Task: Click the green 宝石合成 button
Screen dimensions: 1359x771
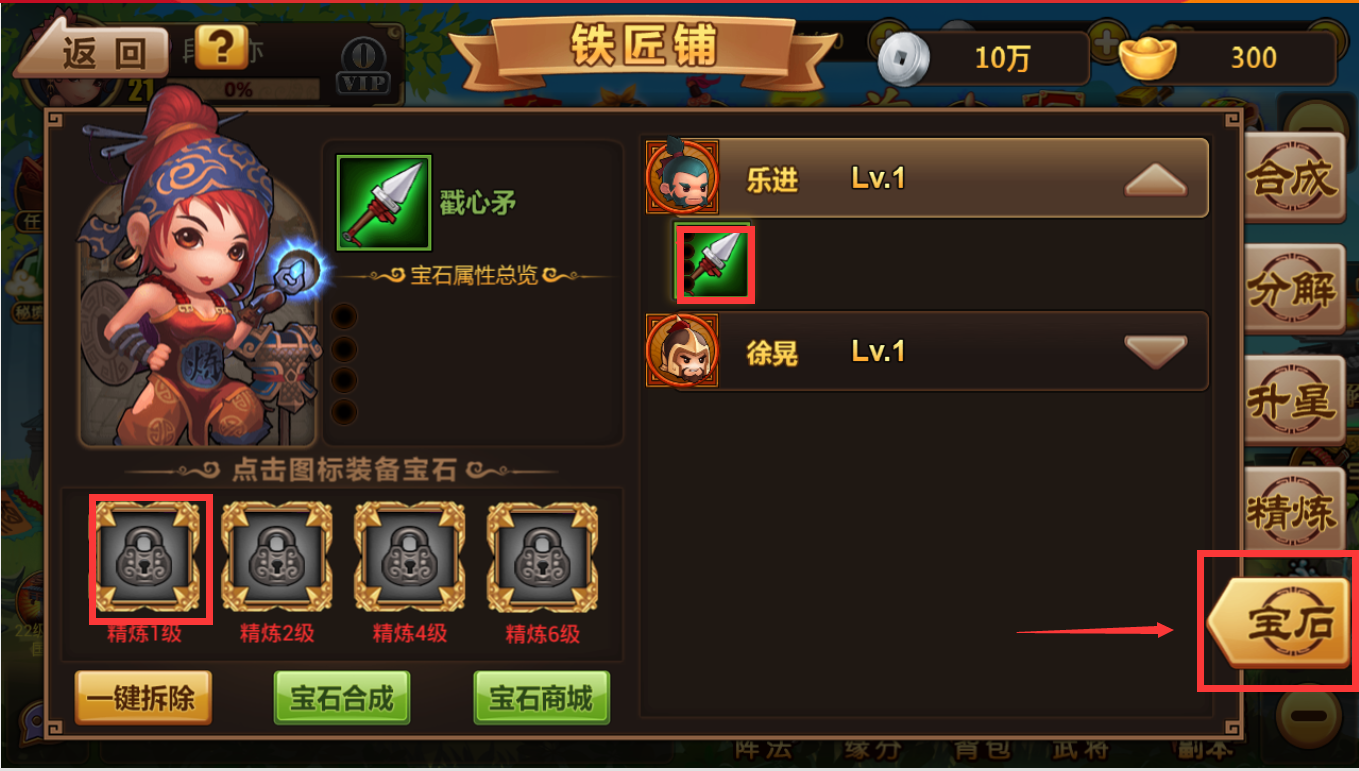Action: pos(342,698)
